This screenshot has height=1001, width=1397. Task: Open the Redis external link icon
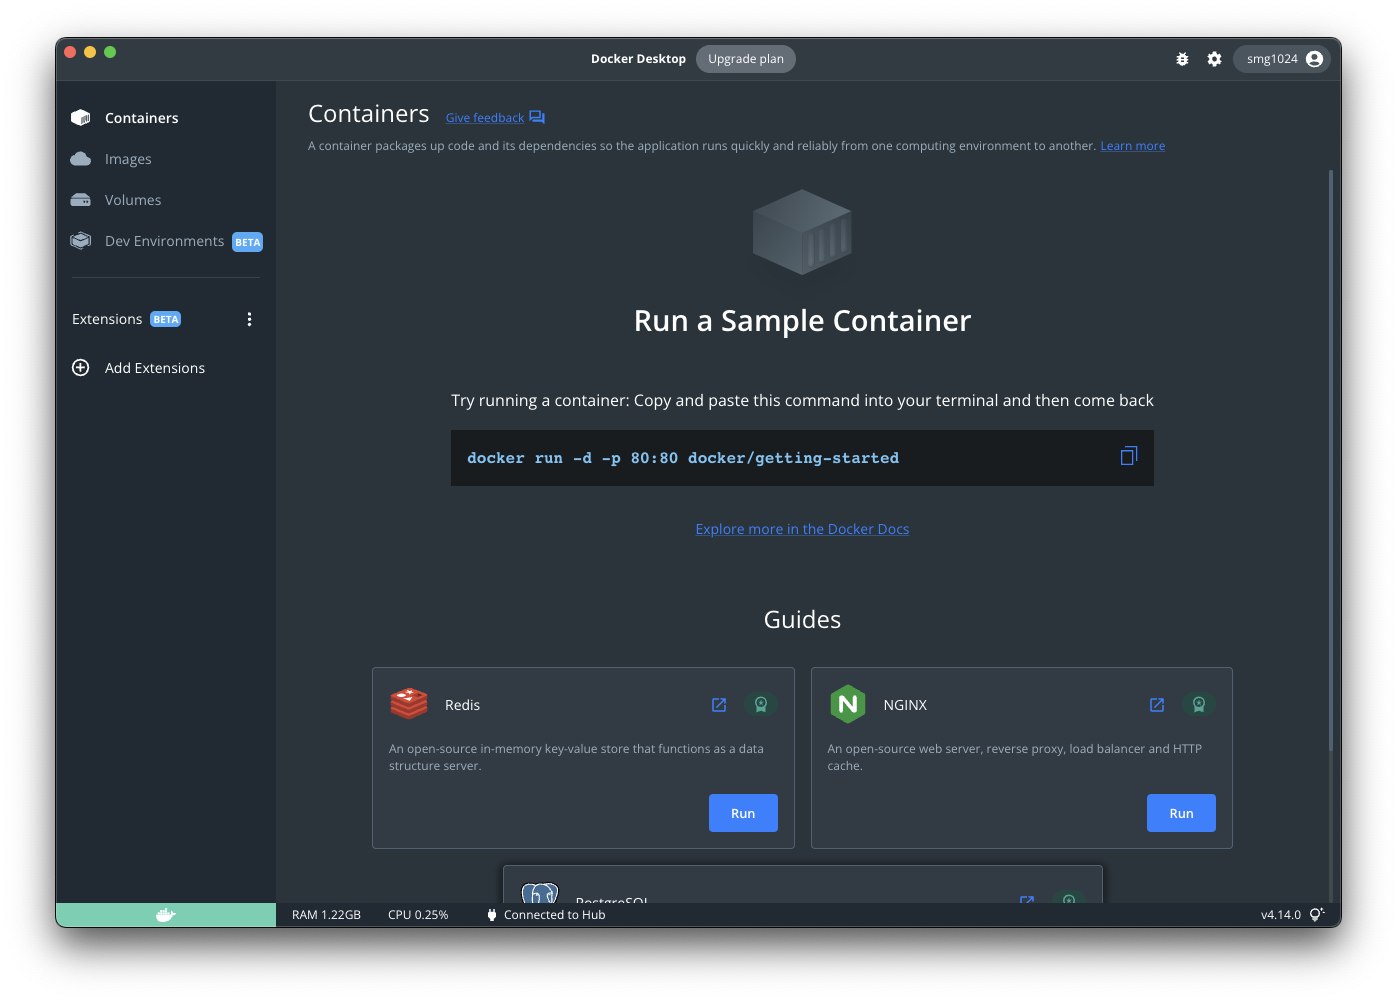click(x=719, y=705)
